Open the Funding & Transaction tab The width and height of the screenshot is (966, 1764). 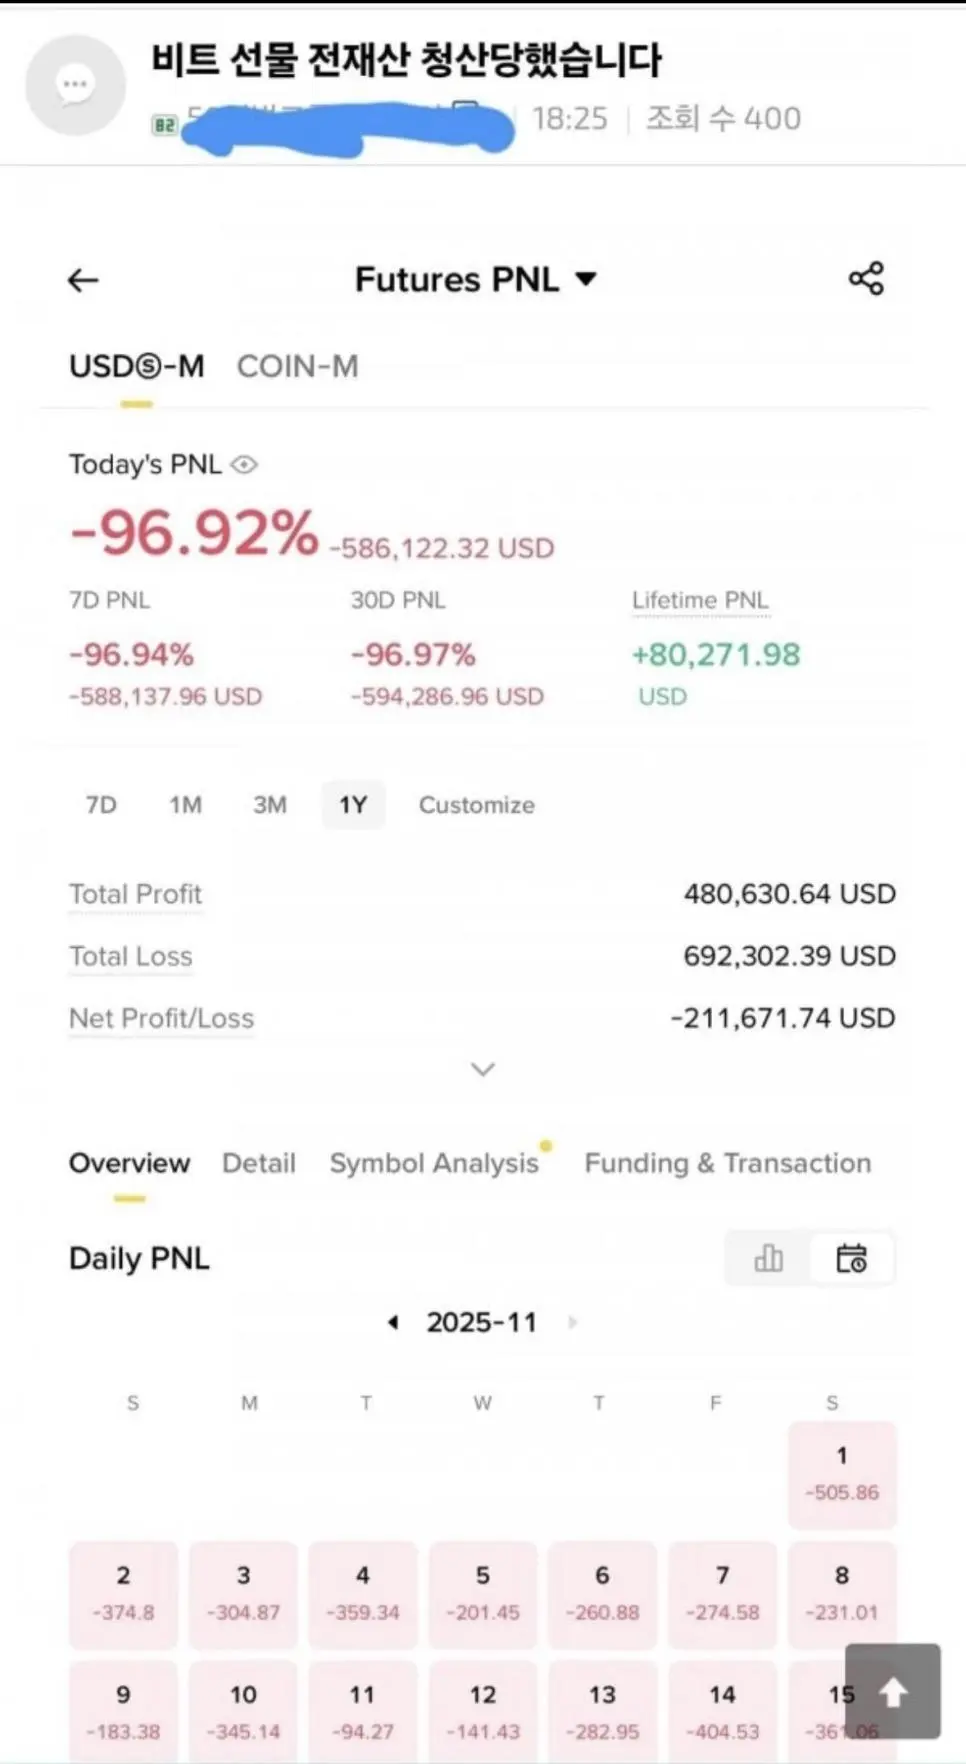pyautogui.click(x=727, y=1163)
